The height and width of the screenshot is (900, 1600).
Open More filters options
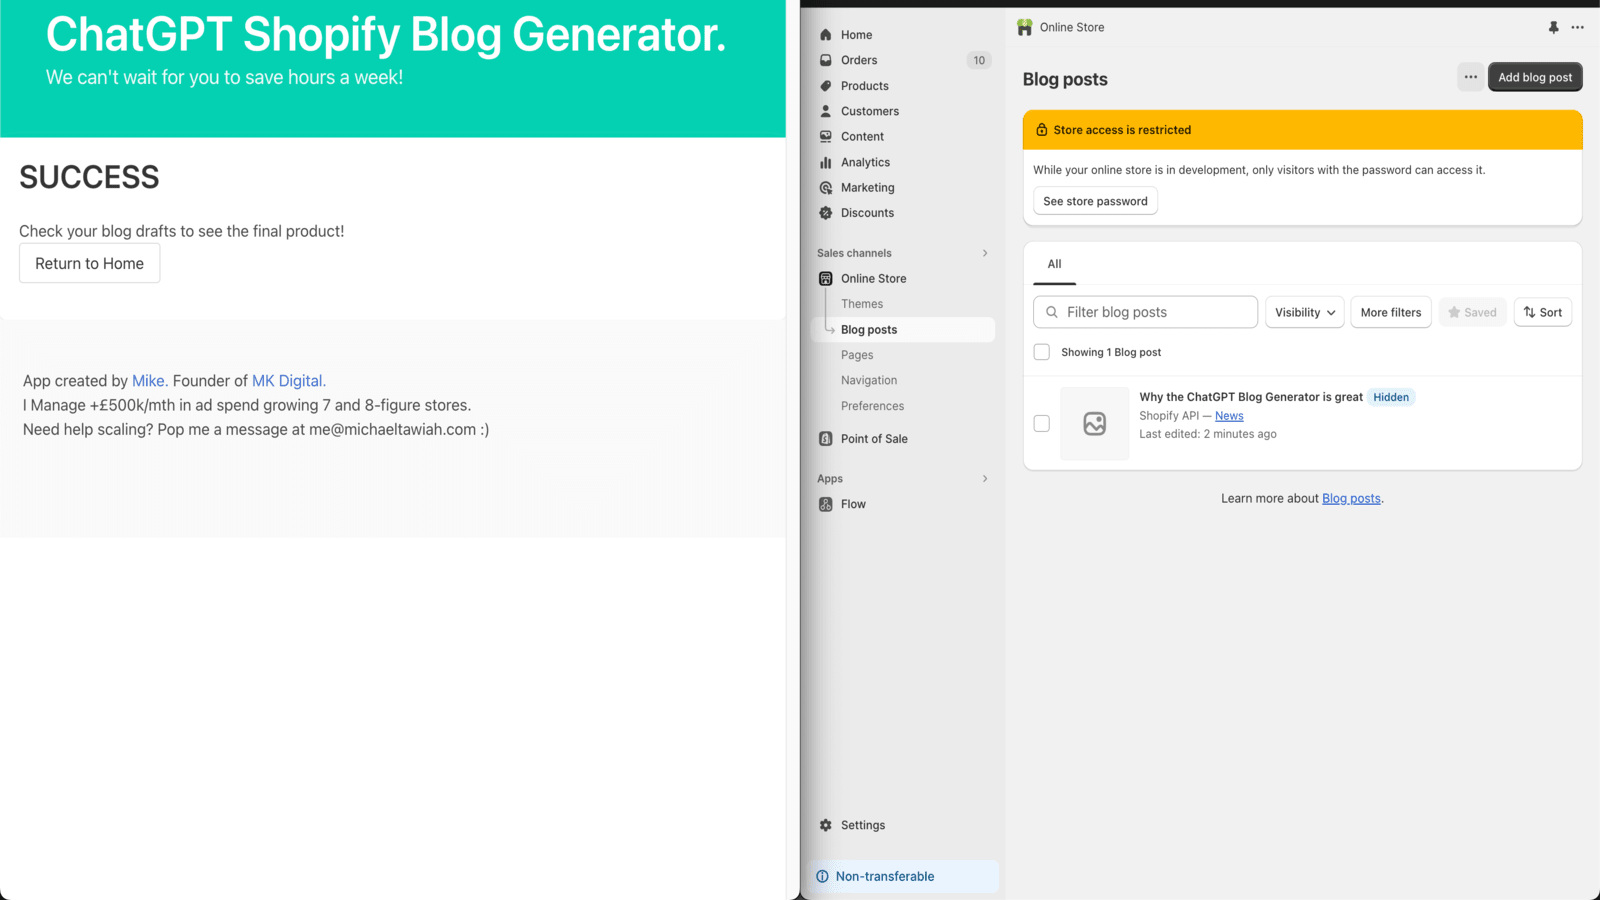pos(1391,312)
